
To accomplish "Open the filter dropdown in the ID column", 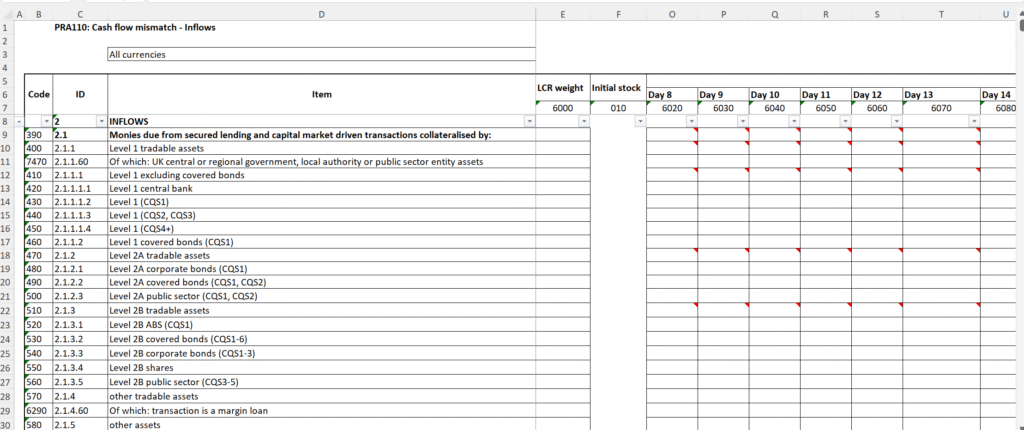I will pyautogui.click(x=100, y=121).
